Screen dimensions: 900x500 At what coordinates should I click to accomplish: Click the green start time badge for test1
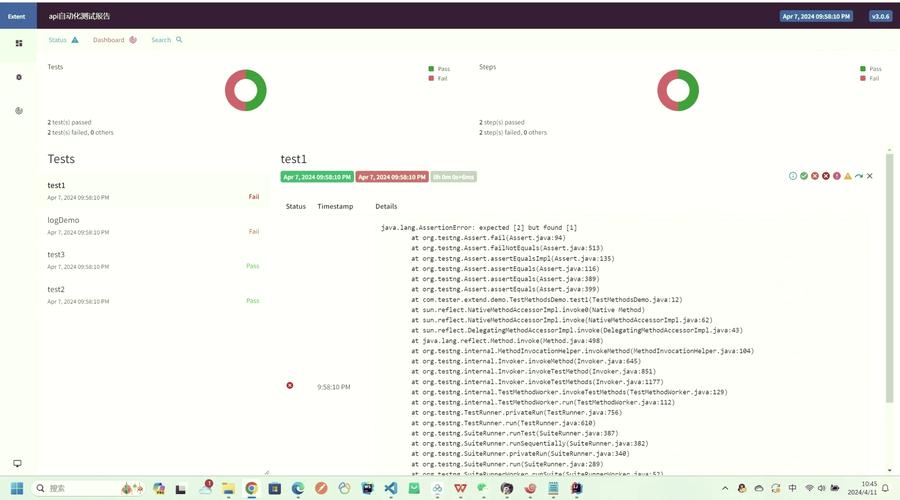[x=317, y=177]
